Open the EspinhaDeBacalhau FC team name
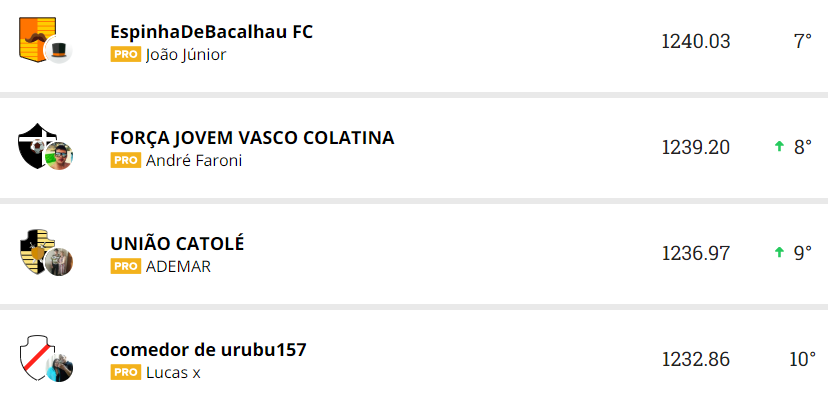The width and height of the screenshot is (828, 405). pyautogui.click(x=211, y=31)
